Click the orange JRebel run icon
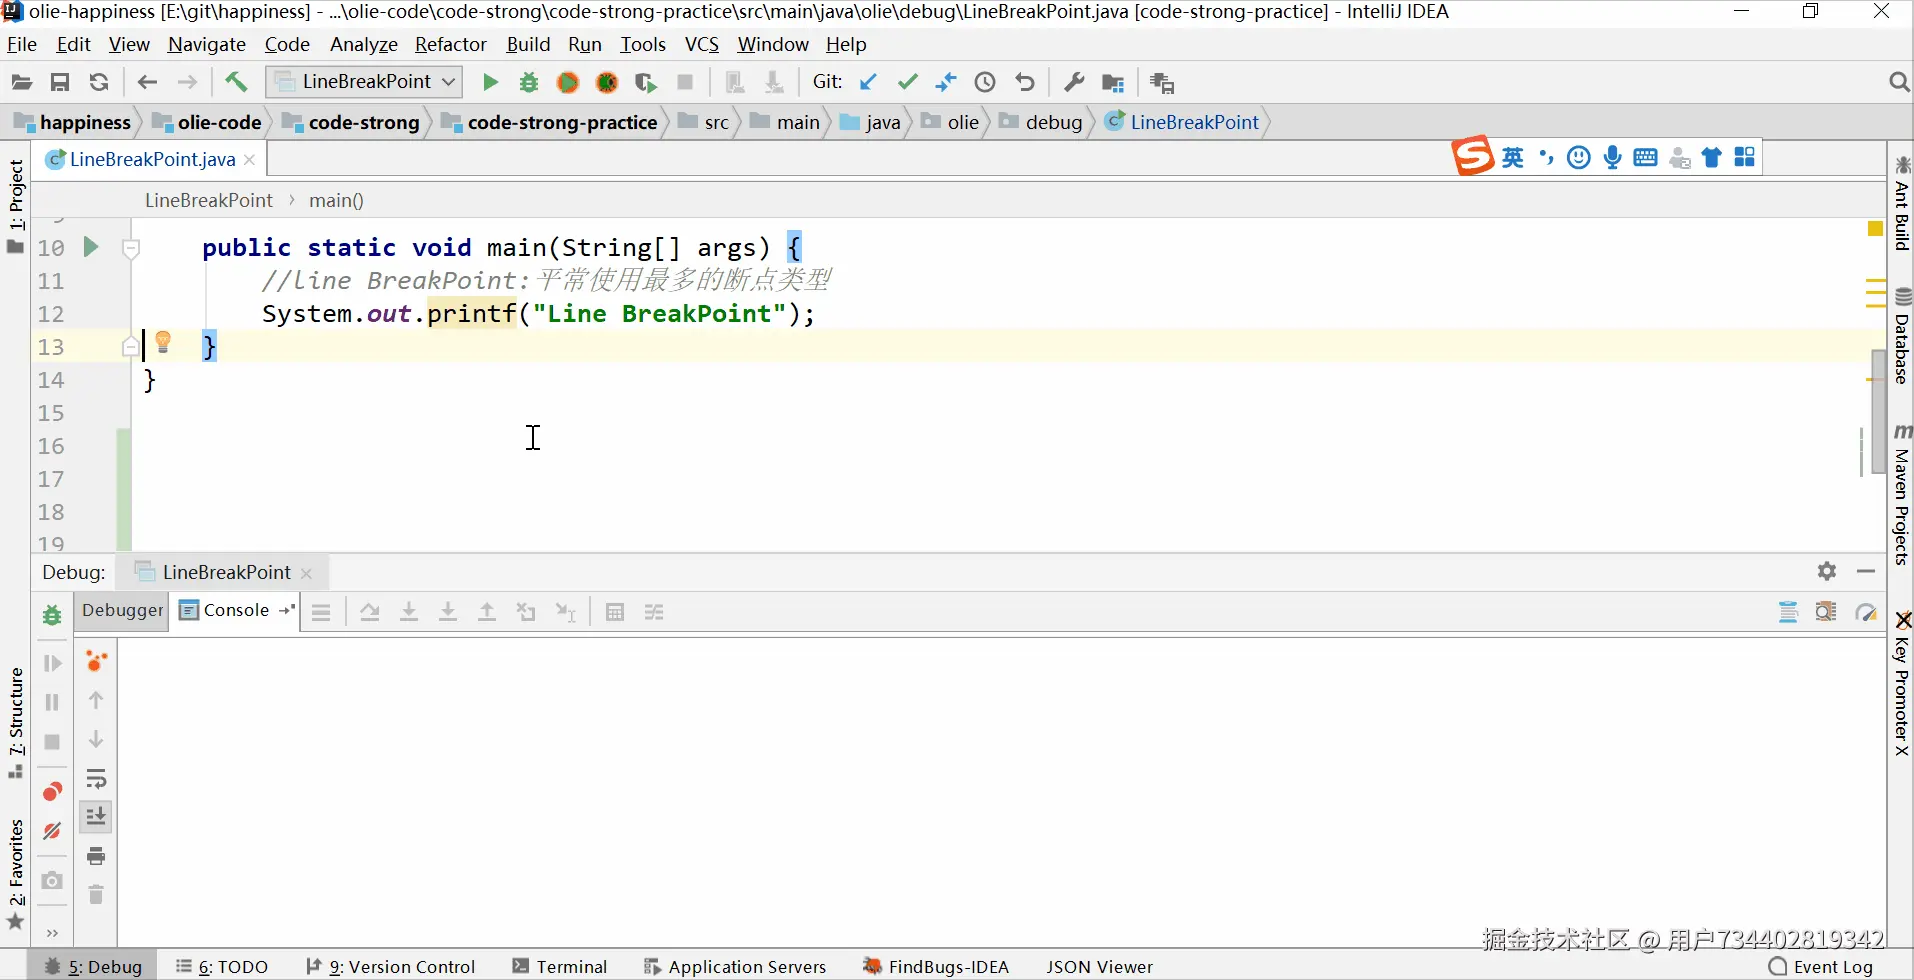Screen dimensions: 1914x980 (568, 82)
